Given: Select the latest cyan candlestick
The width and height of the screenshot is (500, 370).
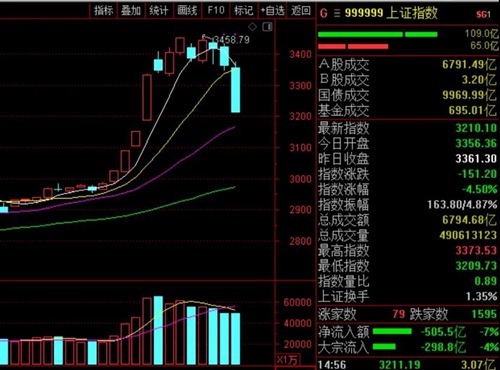Looking at the screenshot, I should coord(236,90).
